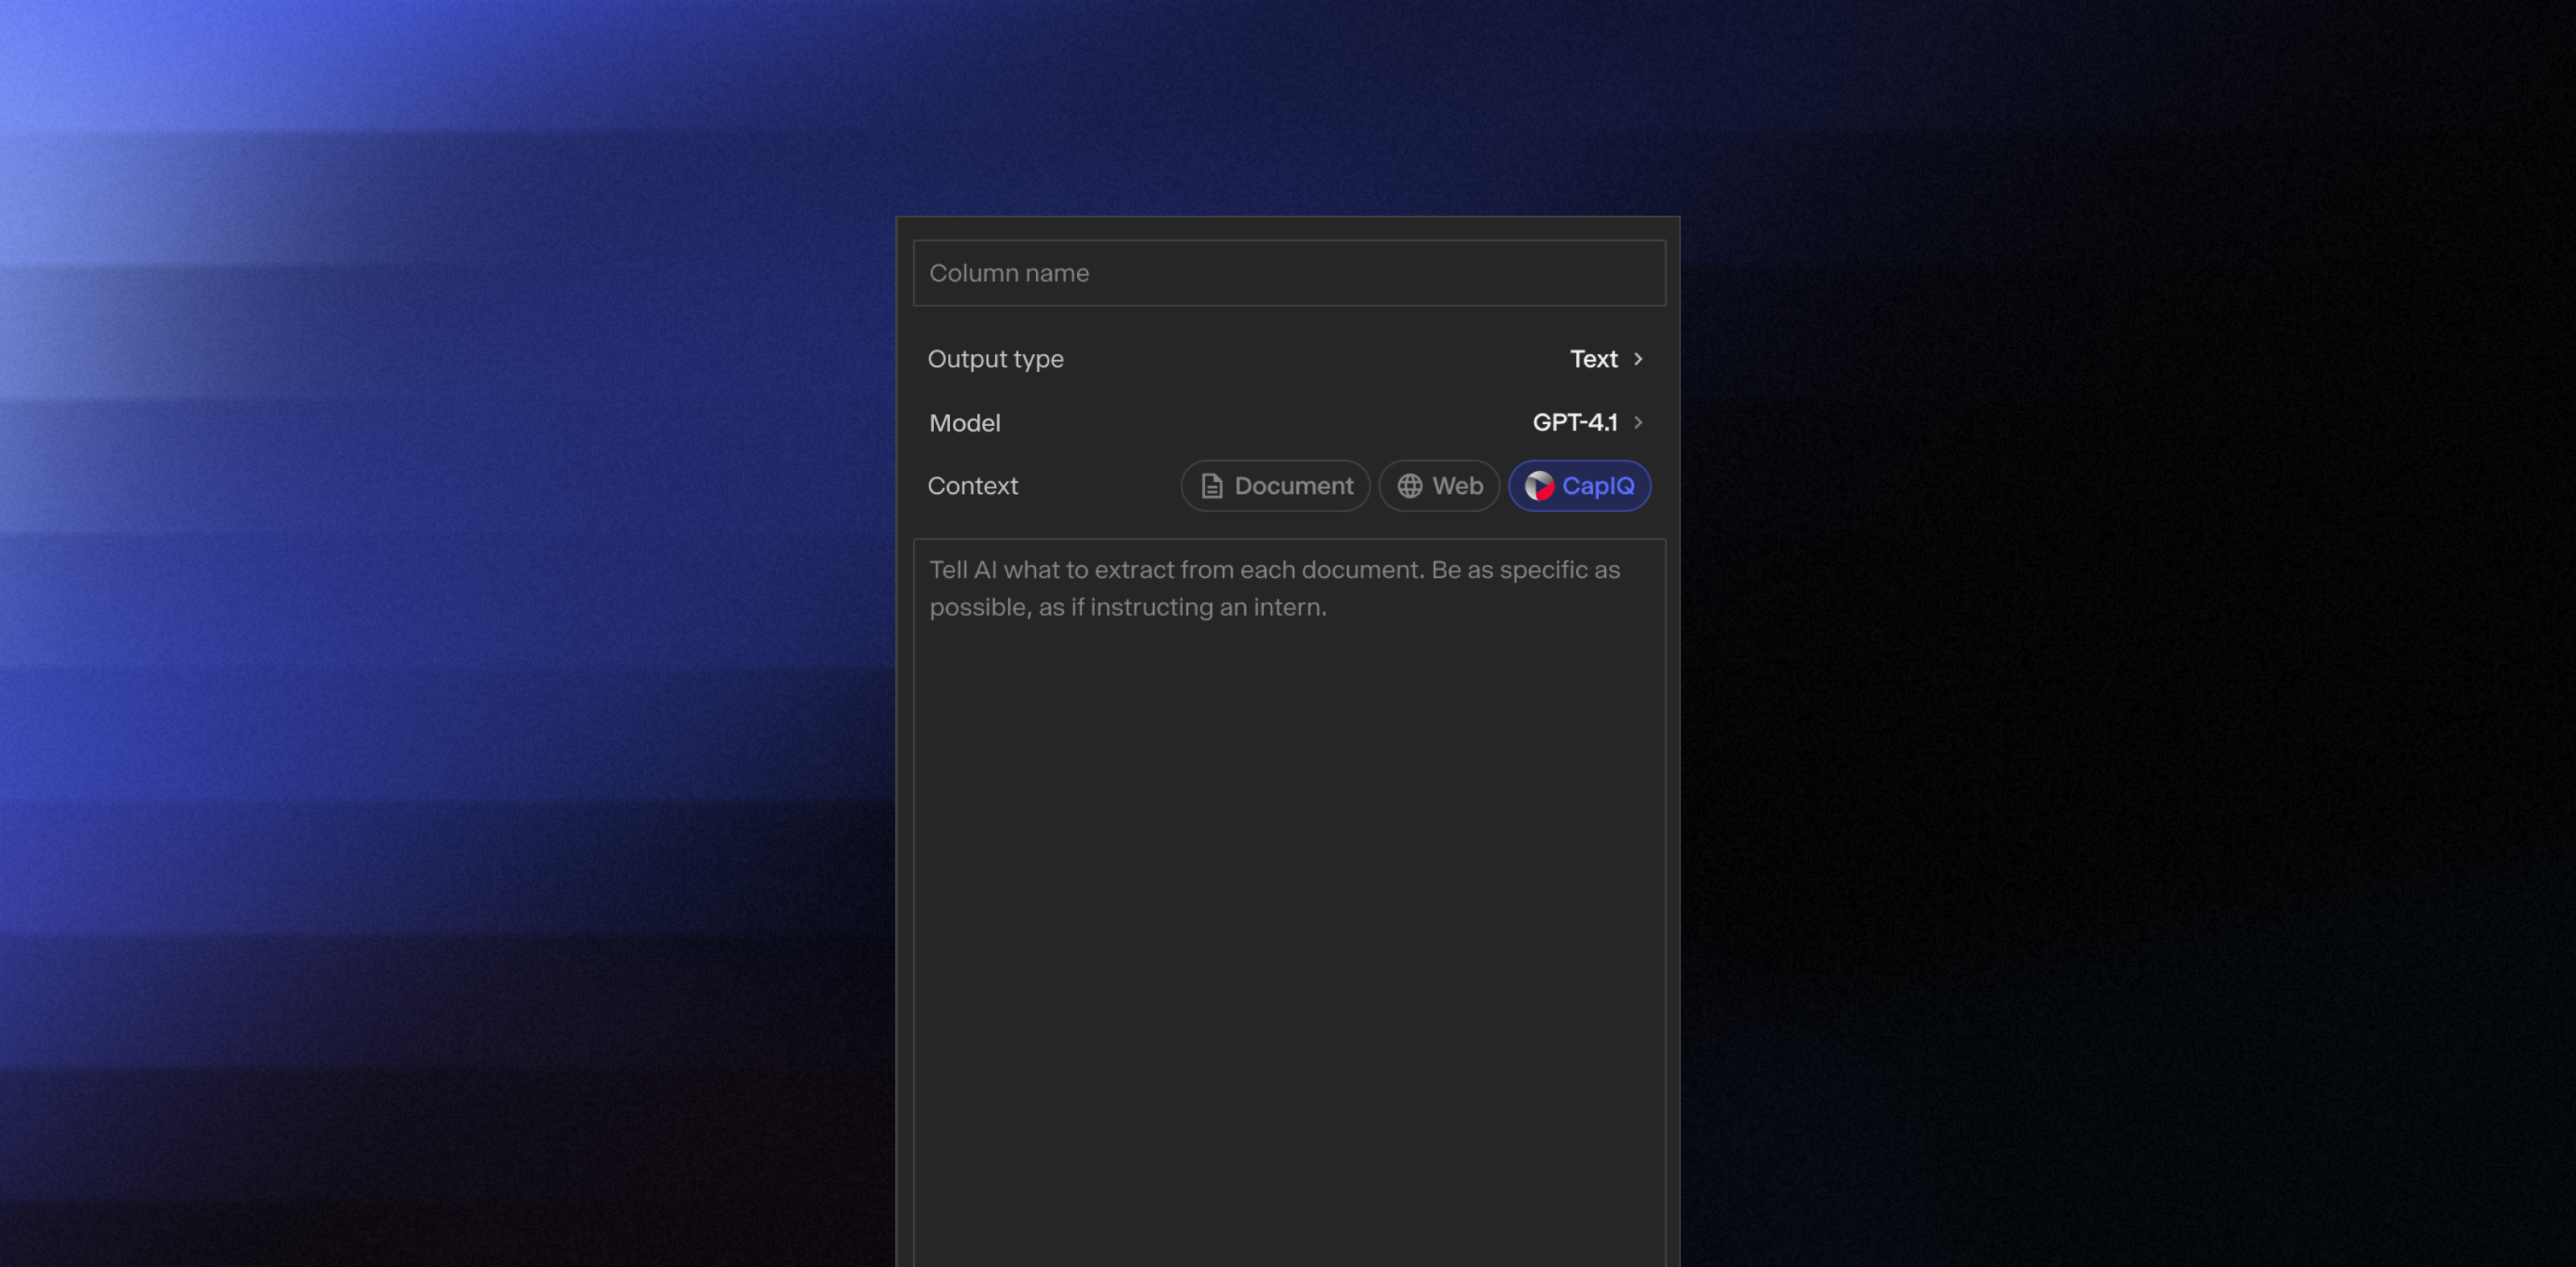Disable the CapIQ context chip
Image resolution: width=2576 pixels, height=1267 pixels.
pos(1579,486)
